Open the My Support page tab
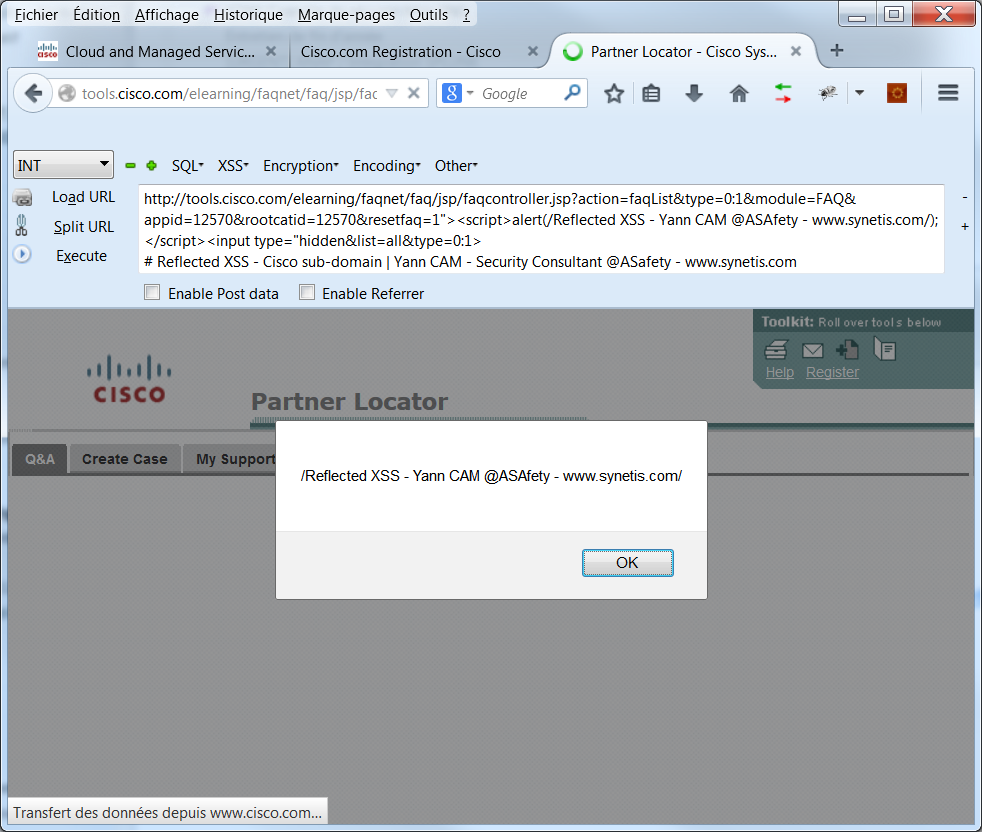Viewport: 982px width, 832px height. pos(230,459)
